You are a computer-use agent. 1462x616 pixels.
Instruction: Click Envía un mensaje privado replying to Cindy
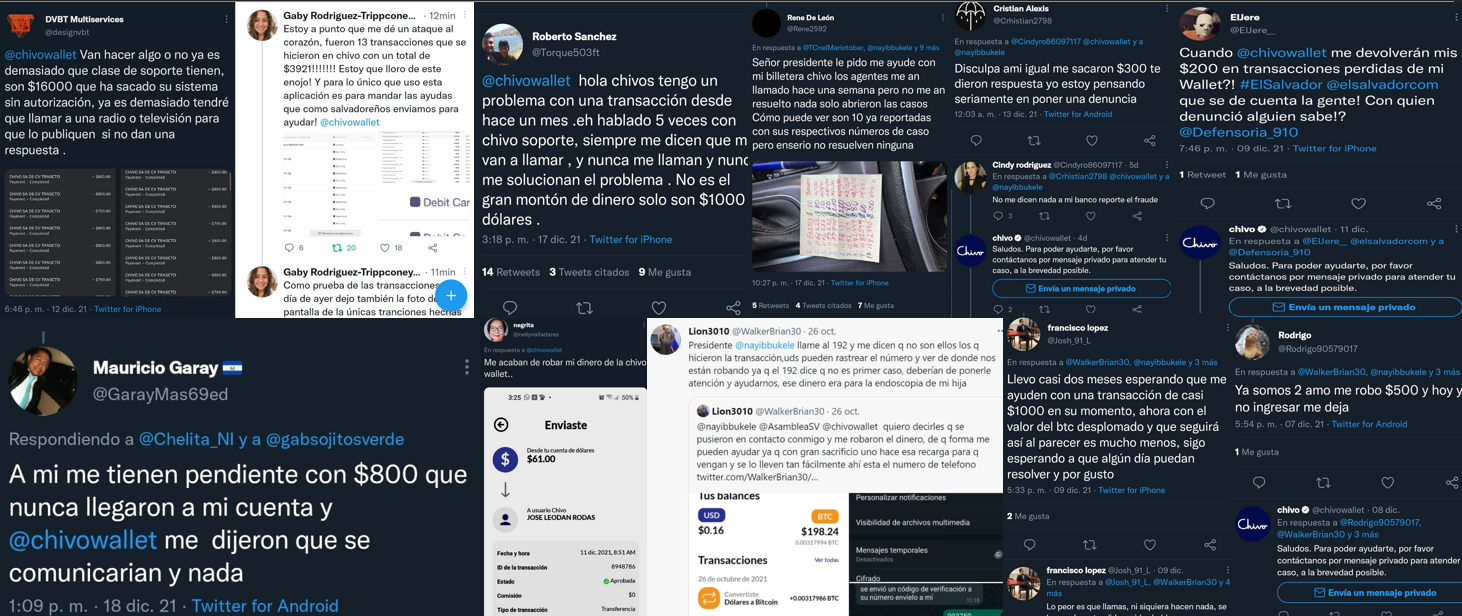pos(1081,288)
